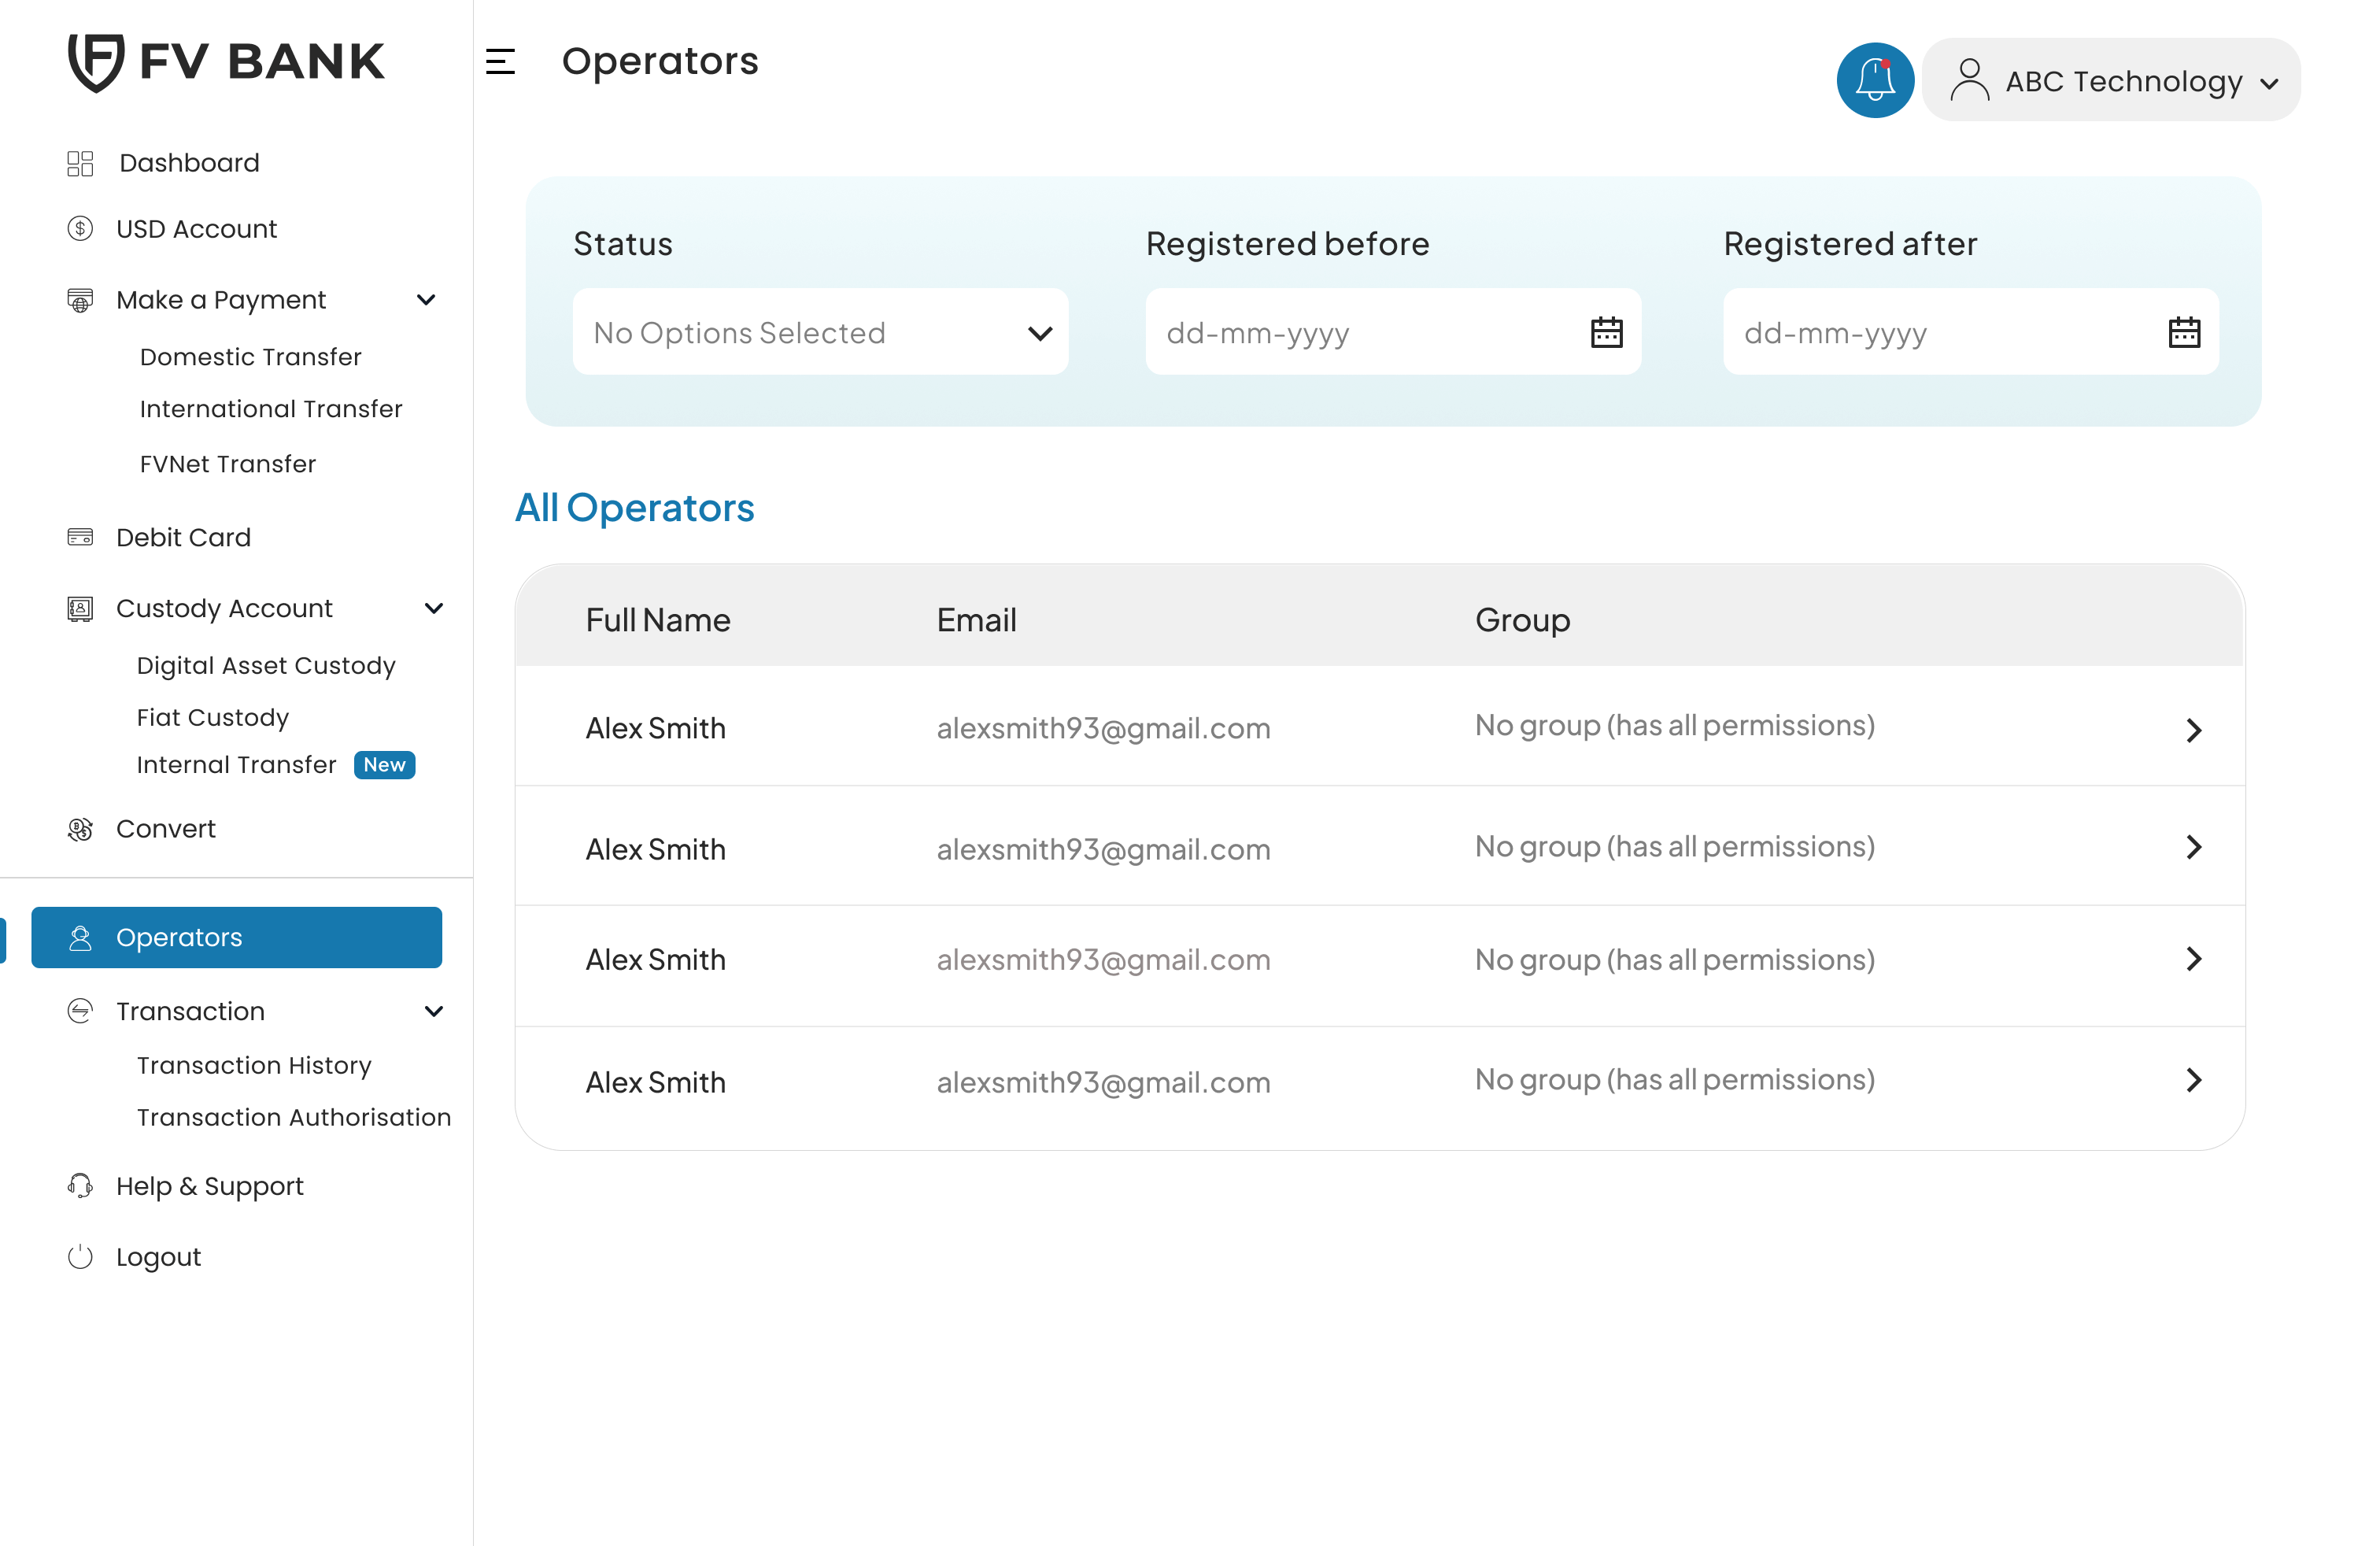The image size is (2380, 1546).
Task: Click the notification bell icon
Action: [1874, 80]
